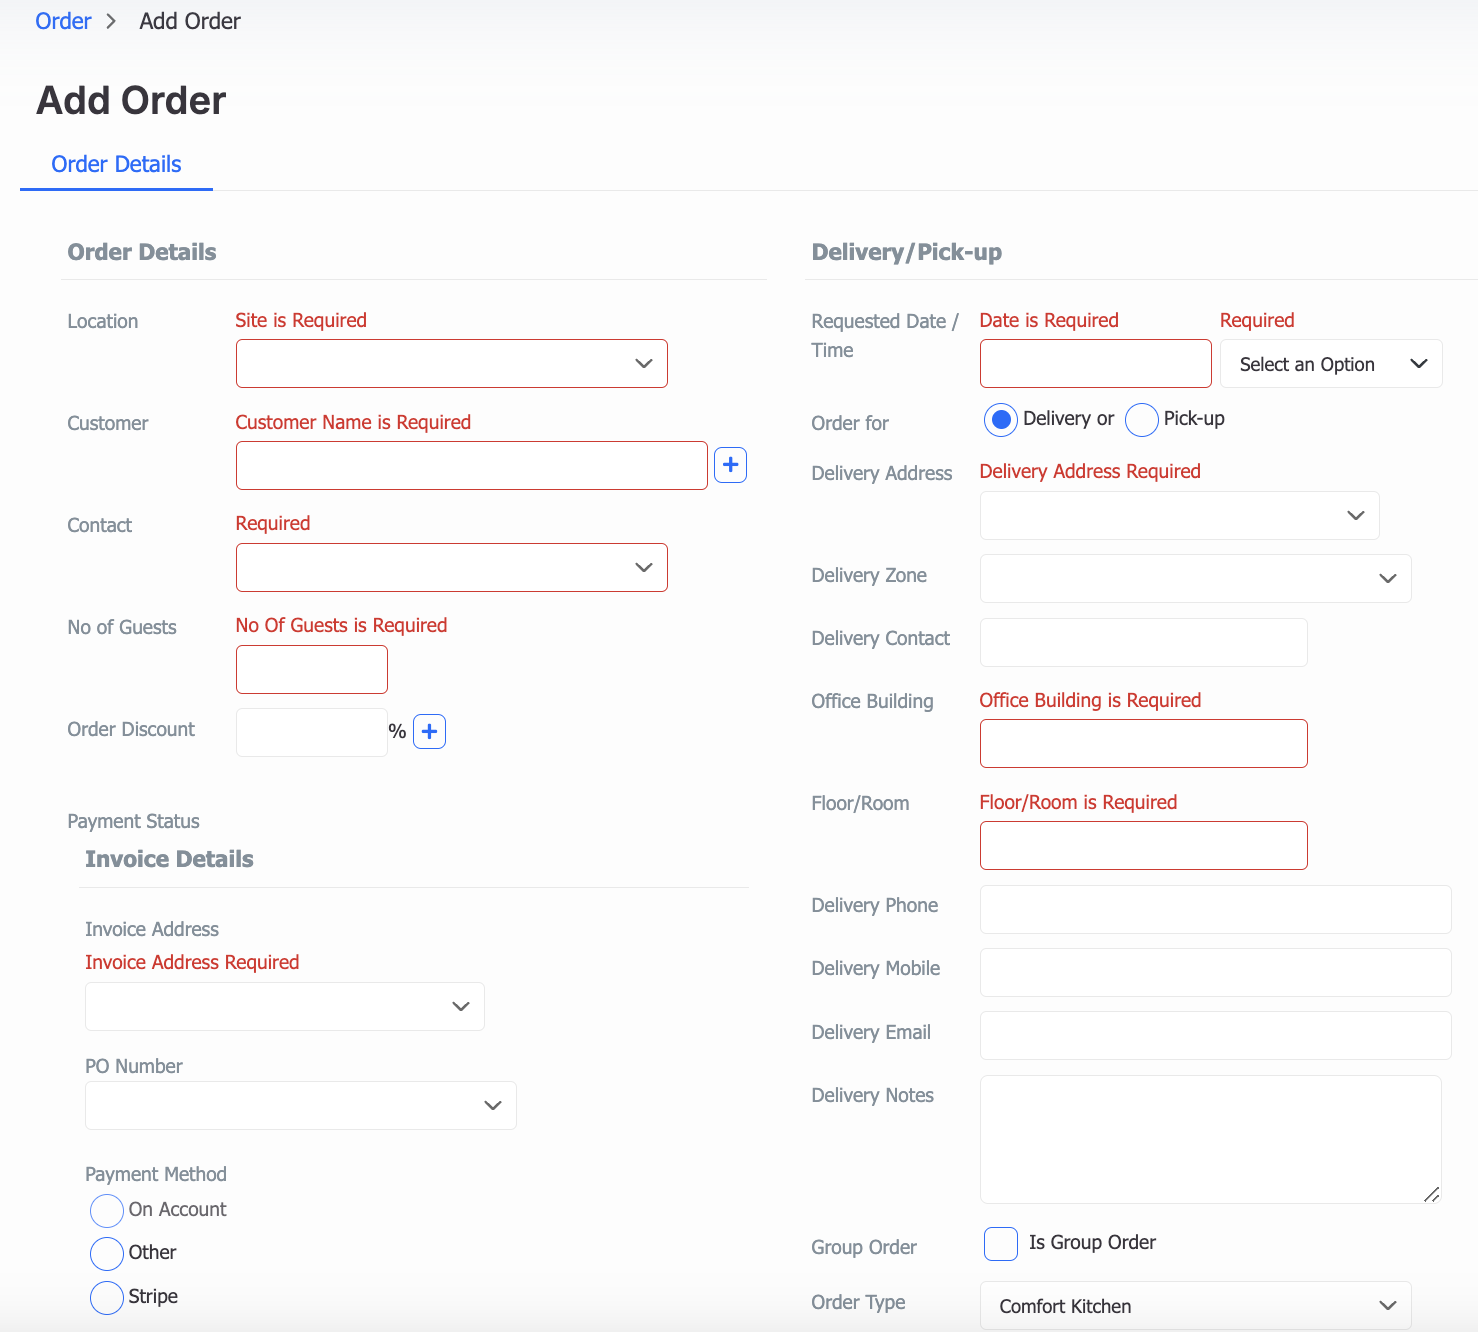Viewport: 1478px width, 1332px height.
Task: Switch to the Order Details tab
Action: coord(116,164)
